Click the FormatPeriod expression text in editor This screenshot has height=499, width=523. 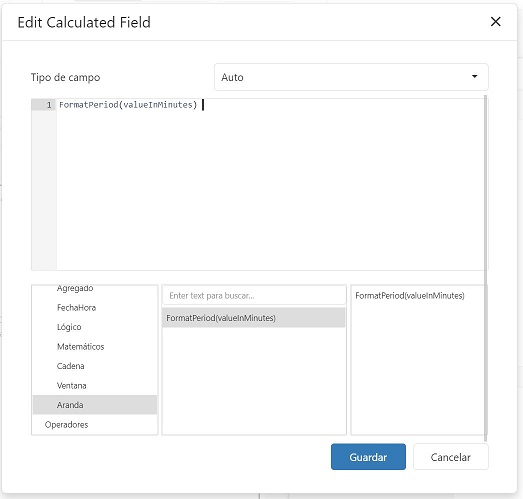pos(128,105)
